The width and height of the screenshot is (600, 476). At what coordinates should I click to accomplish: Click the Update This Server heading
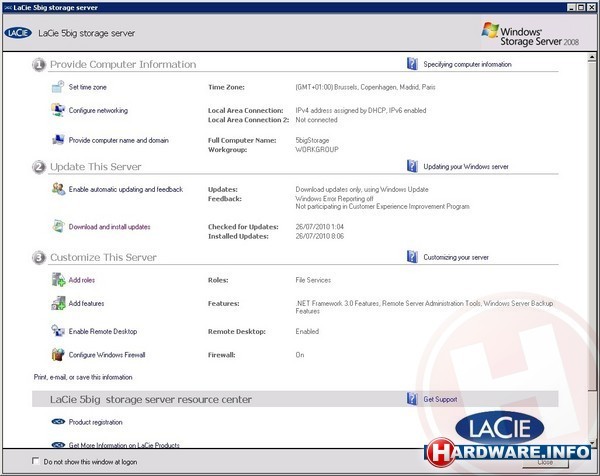click(x=96, y=167)
